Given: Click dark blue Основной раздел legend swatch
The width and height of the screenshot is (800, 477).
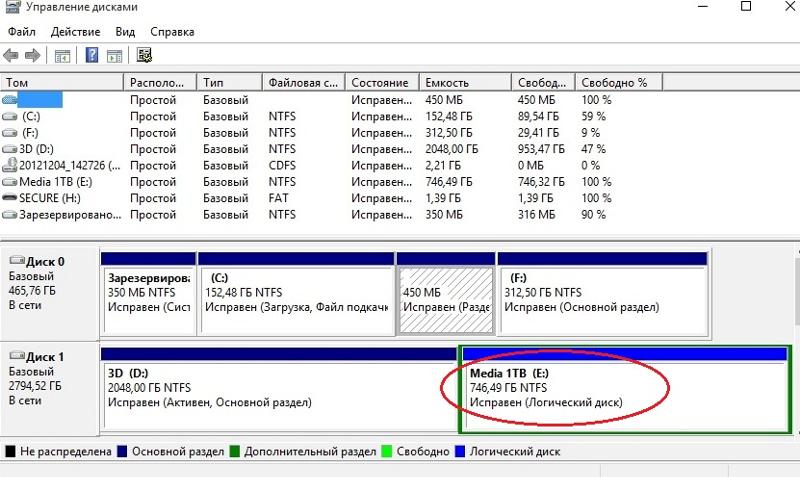Looking at the screenshot, I should point(121,451).
